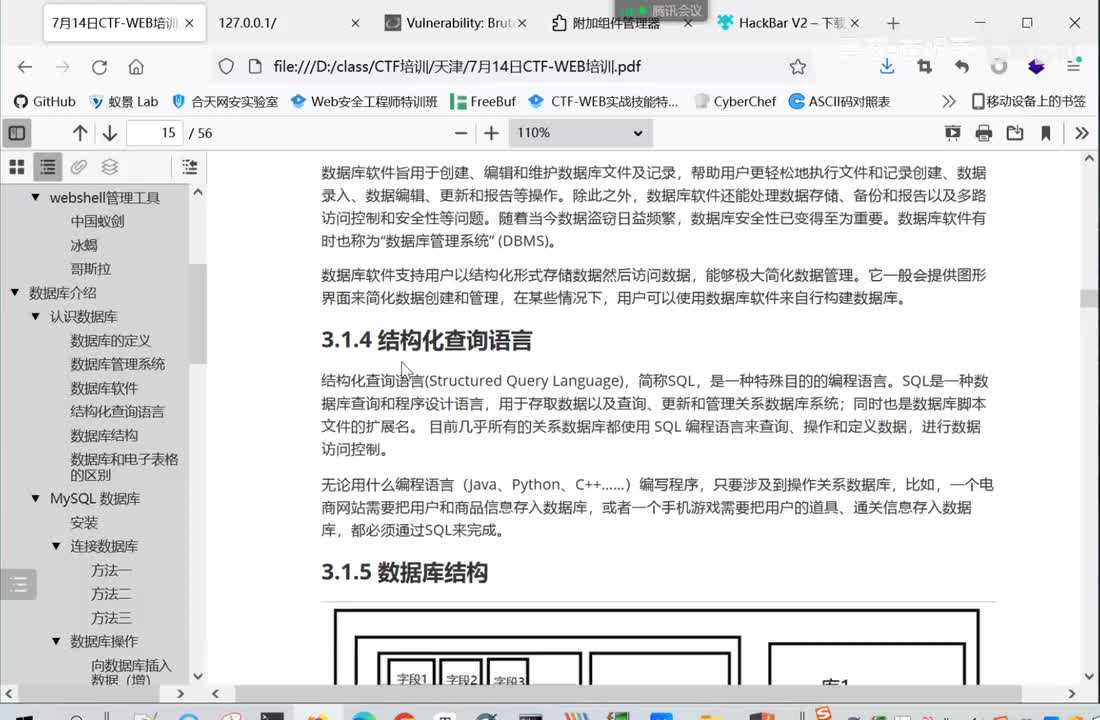This screenshot has height=720, width=1100.
Task: Open 结构化查询语言 outline entry
Action: point(117,412)
